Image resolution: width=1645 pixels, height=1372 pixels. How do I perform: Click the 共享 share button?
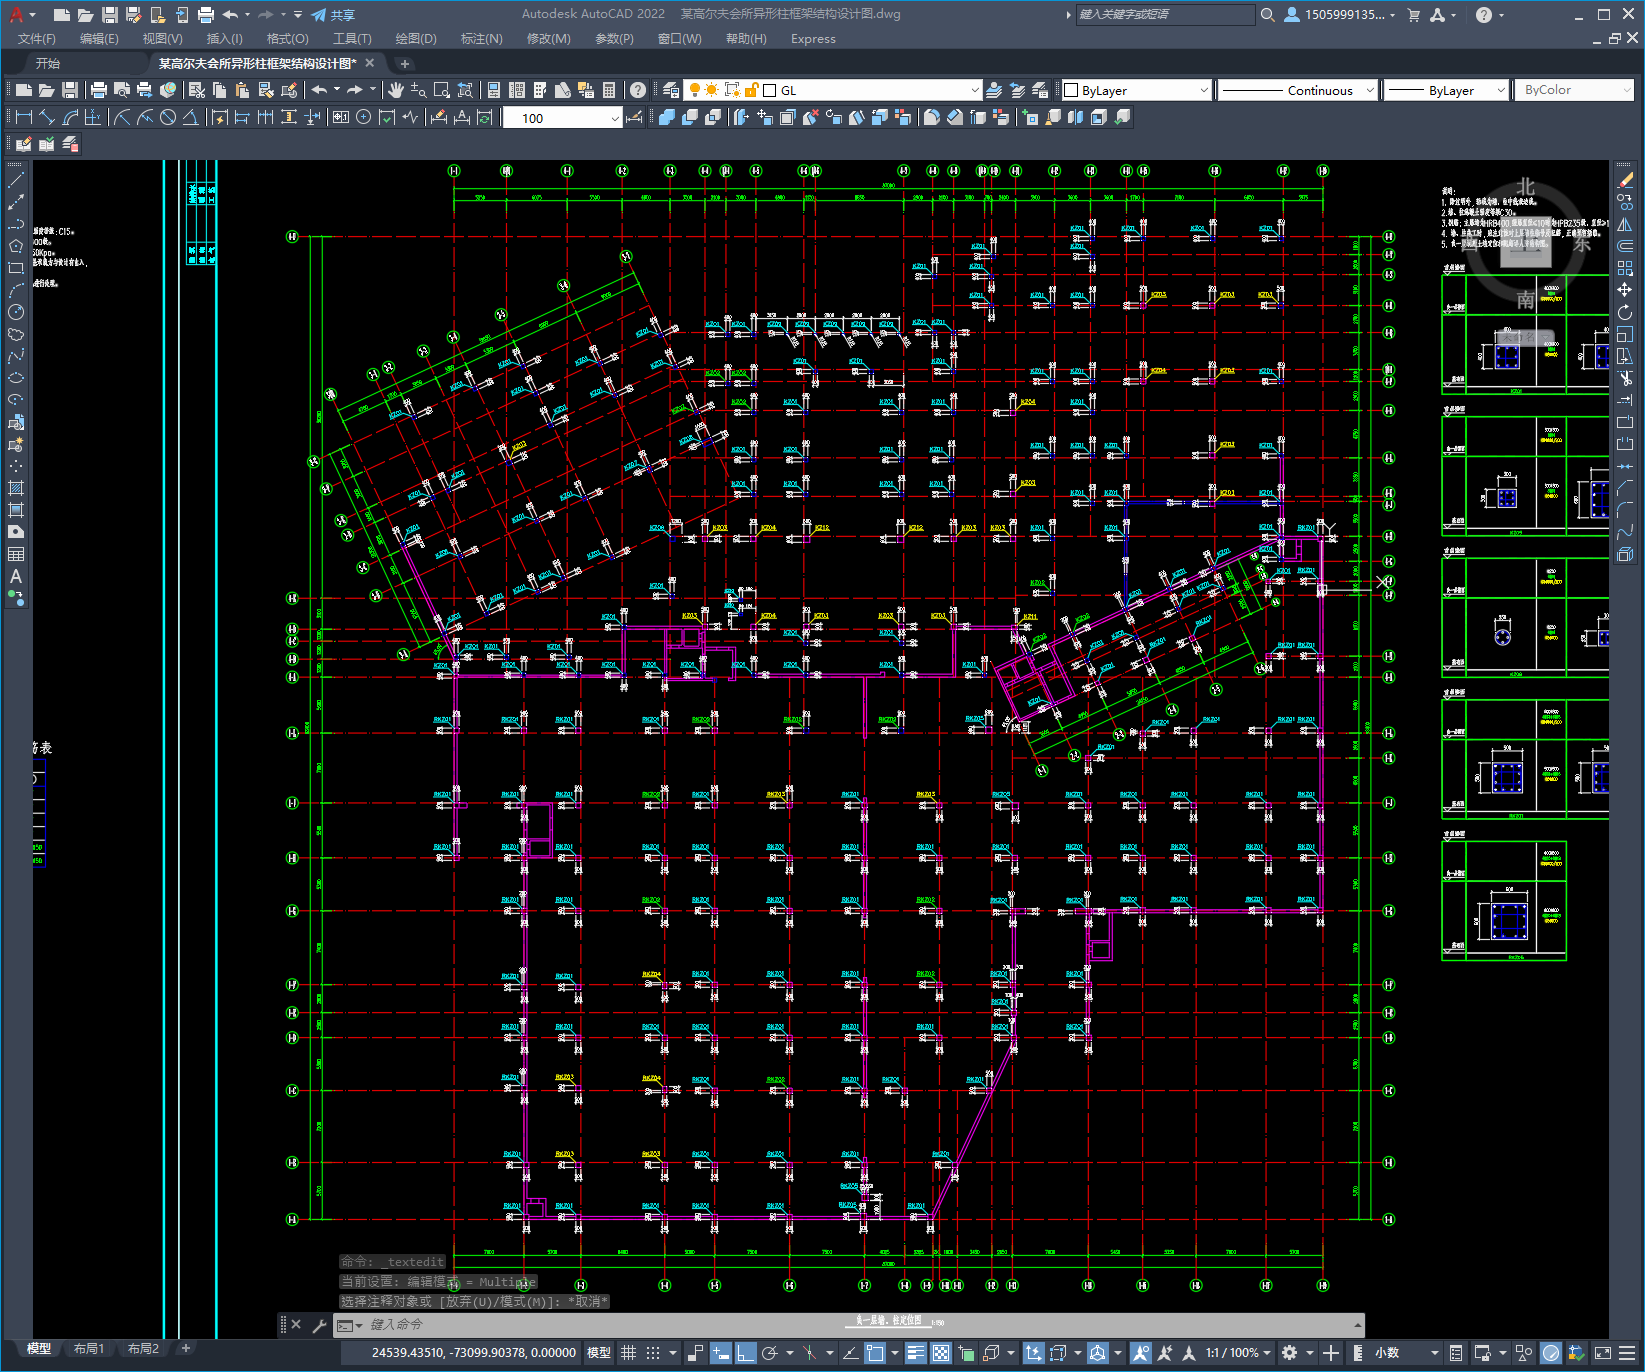334,15
